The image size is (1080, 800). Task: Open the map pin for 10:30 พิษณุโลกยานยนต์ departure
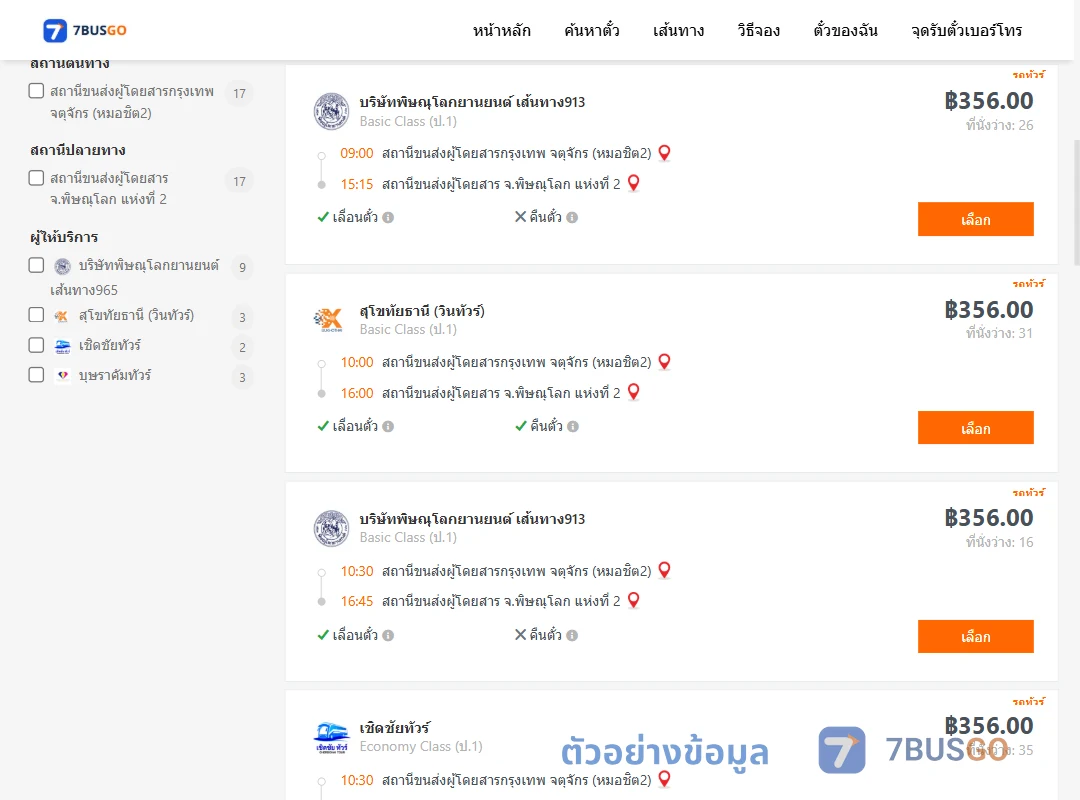664,571
